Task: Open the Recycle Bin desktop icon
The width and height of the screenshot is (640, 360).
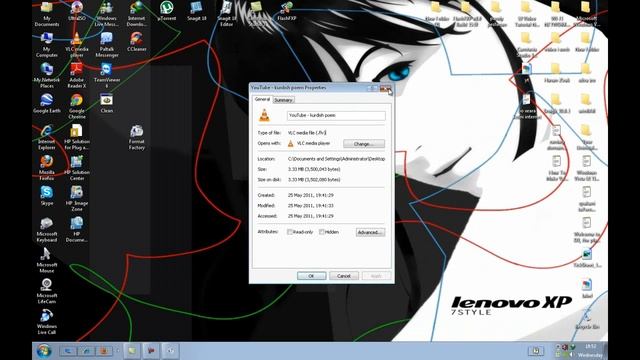Action: coord(587,320)
